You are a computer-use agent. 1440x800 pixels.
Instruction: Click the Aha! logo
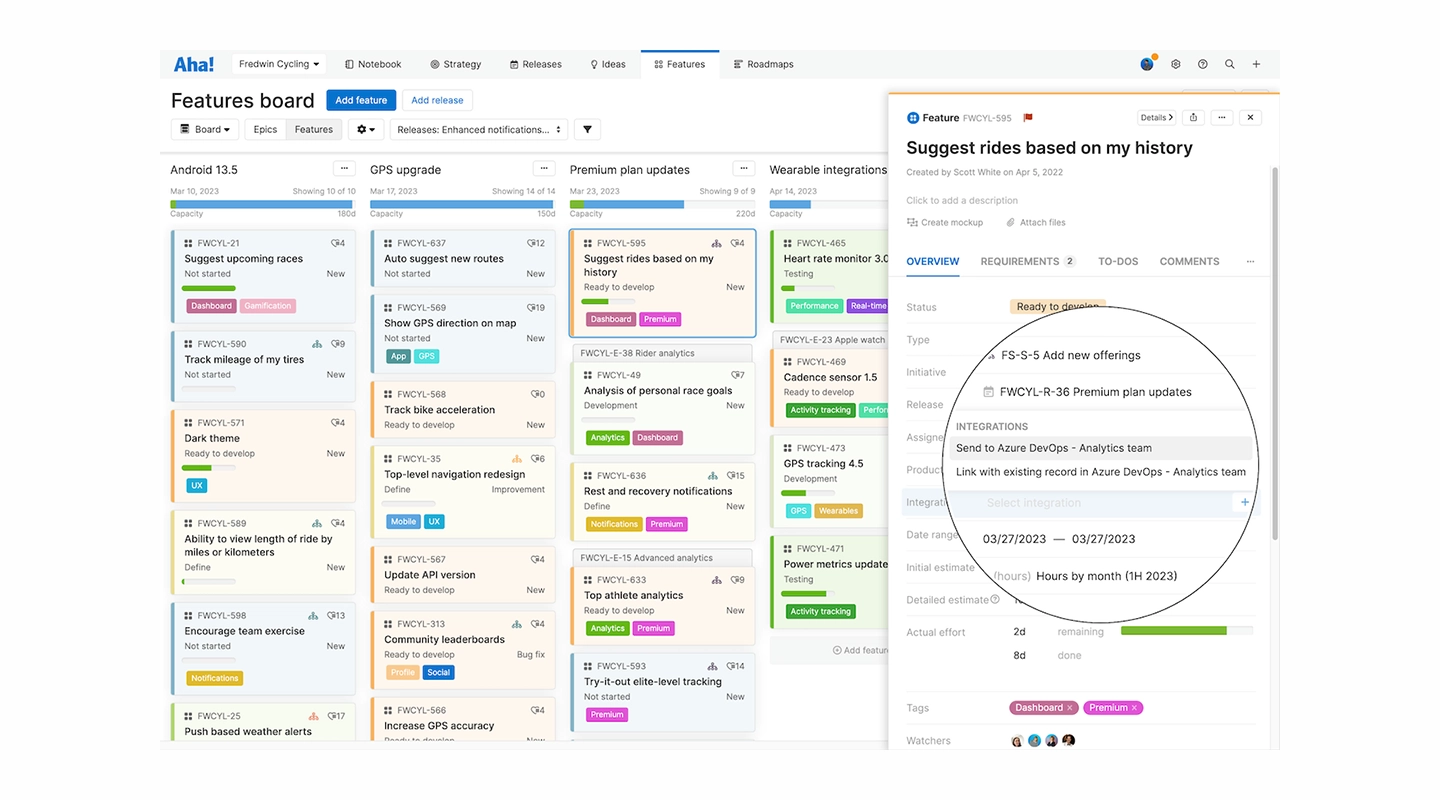(x=193, y=64)
